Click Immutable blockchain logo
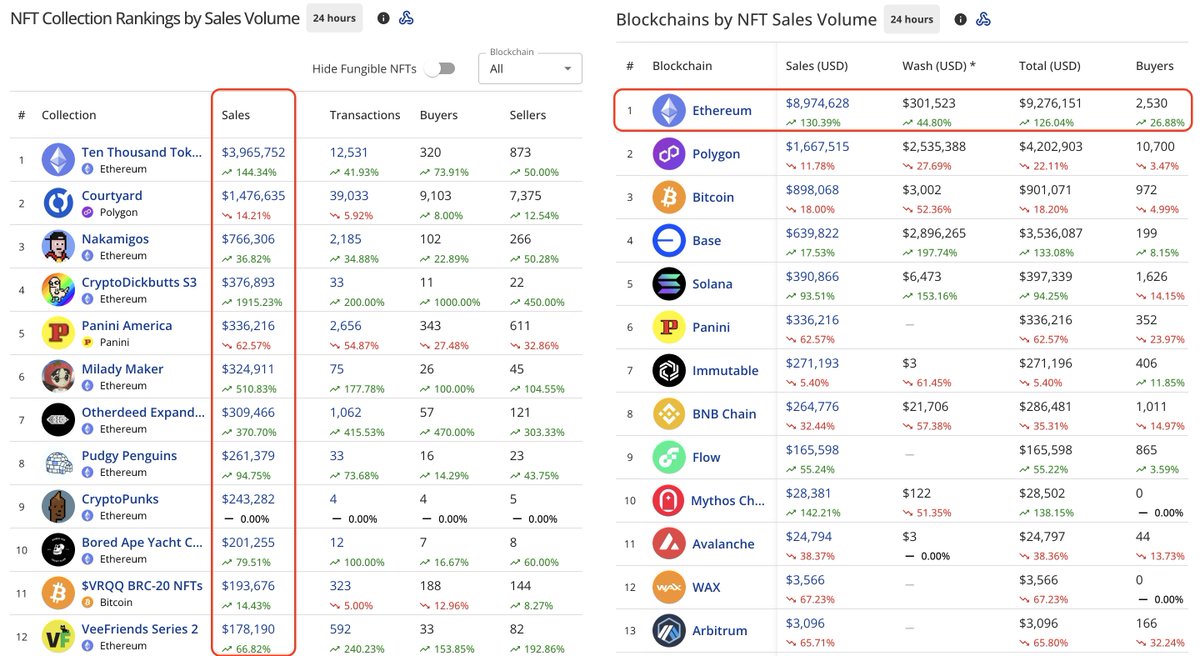The width and height of the screenshot is (1200, 656). 669,371
